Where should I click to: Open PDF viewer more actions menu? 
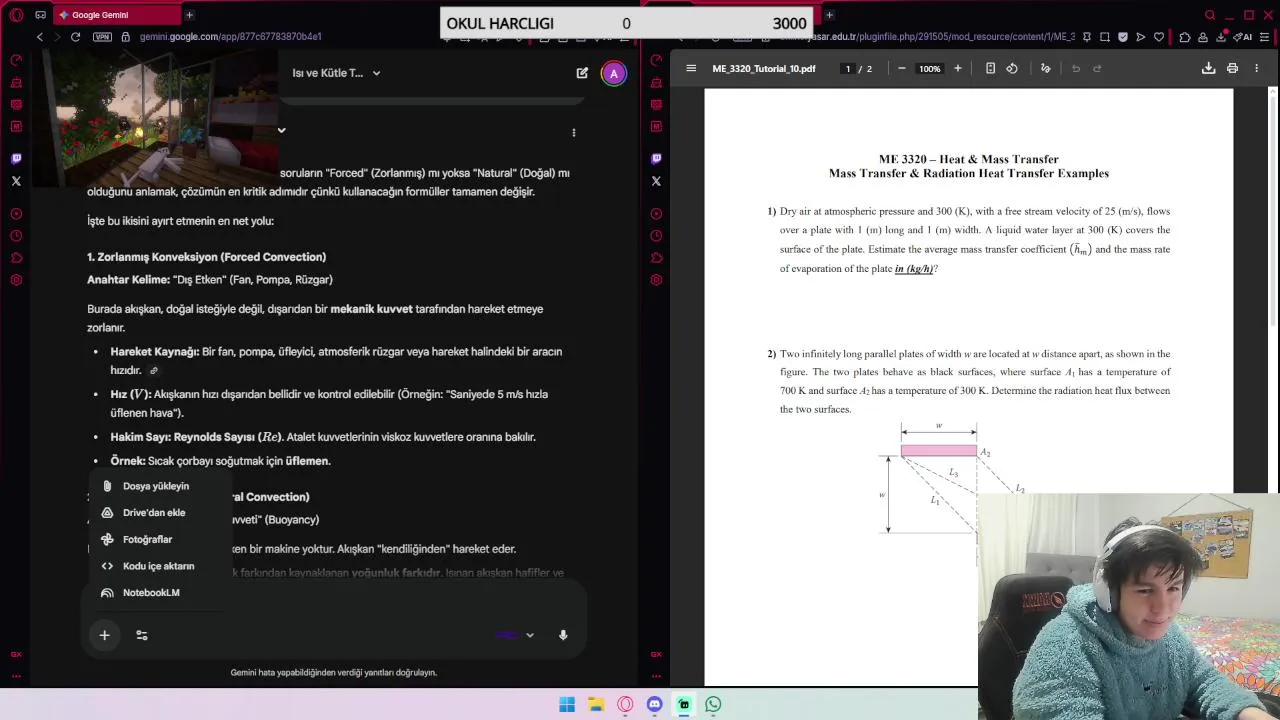[x=1256, y=69]
